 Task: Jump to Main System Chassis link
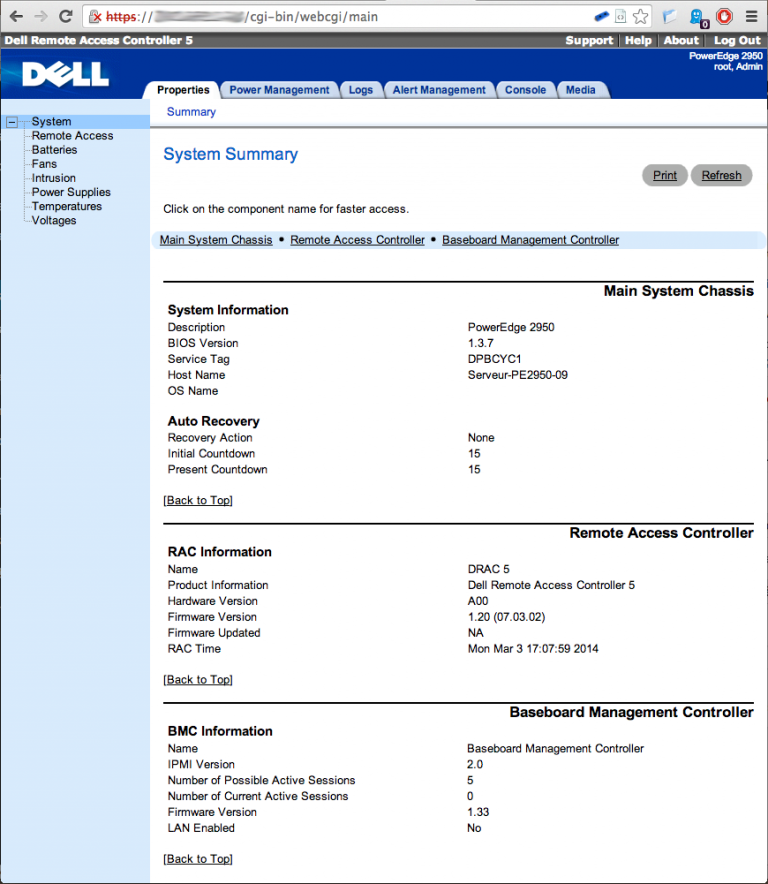(216, 240)
